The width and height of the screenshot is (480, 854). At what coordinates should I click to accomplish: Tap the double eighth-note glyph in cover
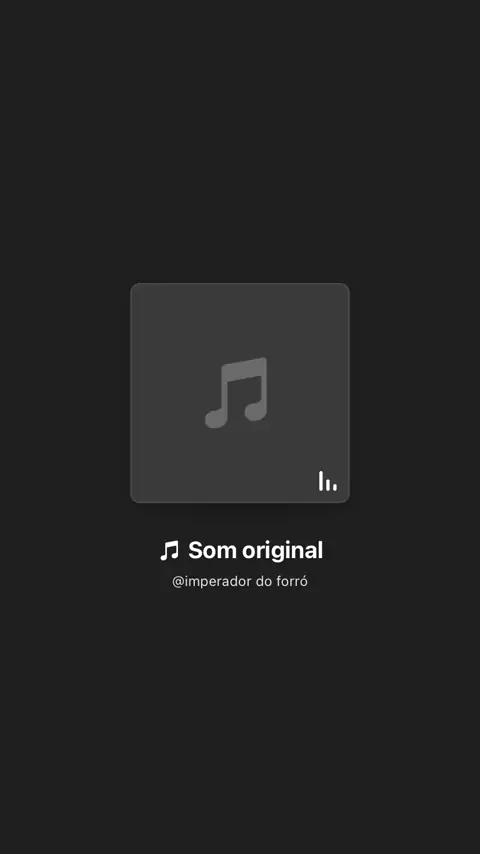(x=236, y=392)
